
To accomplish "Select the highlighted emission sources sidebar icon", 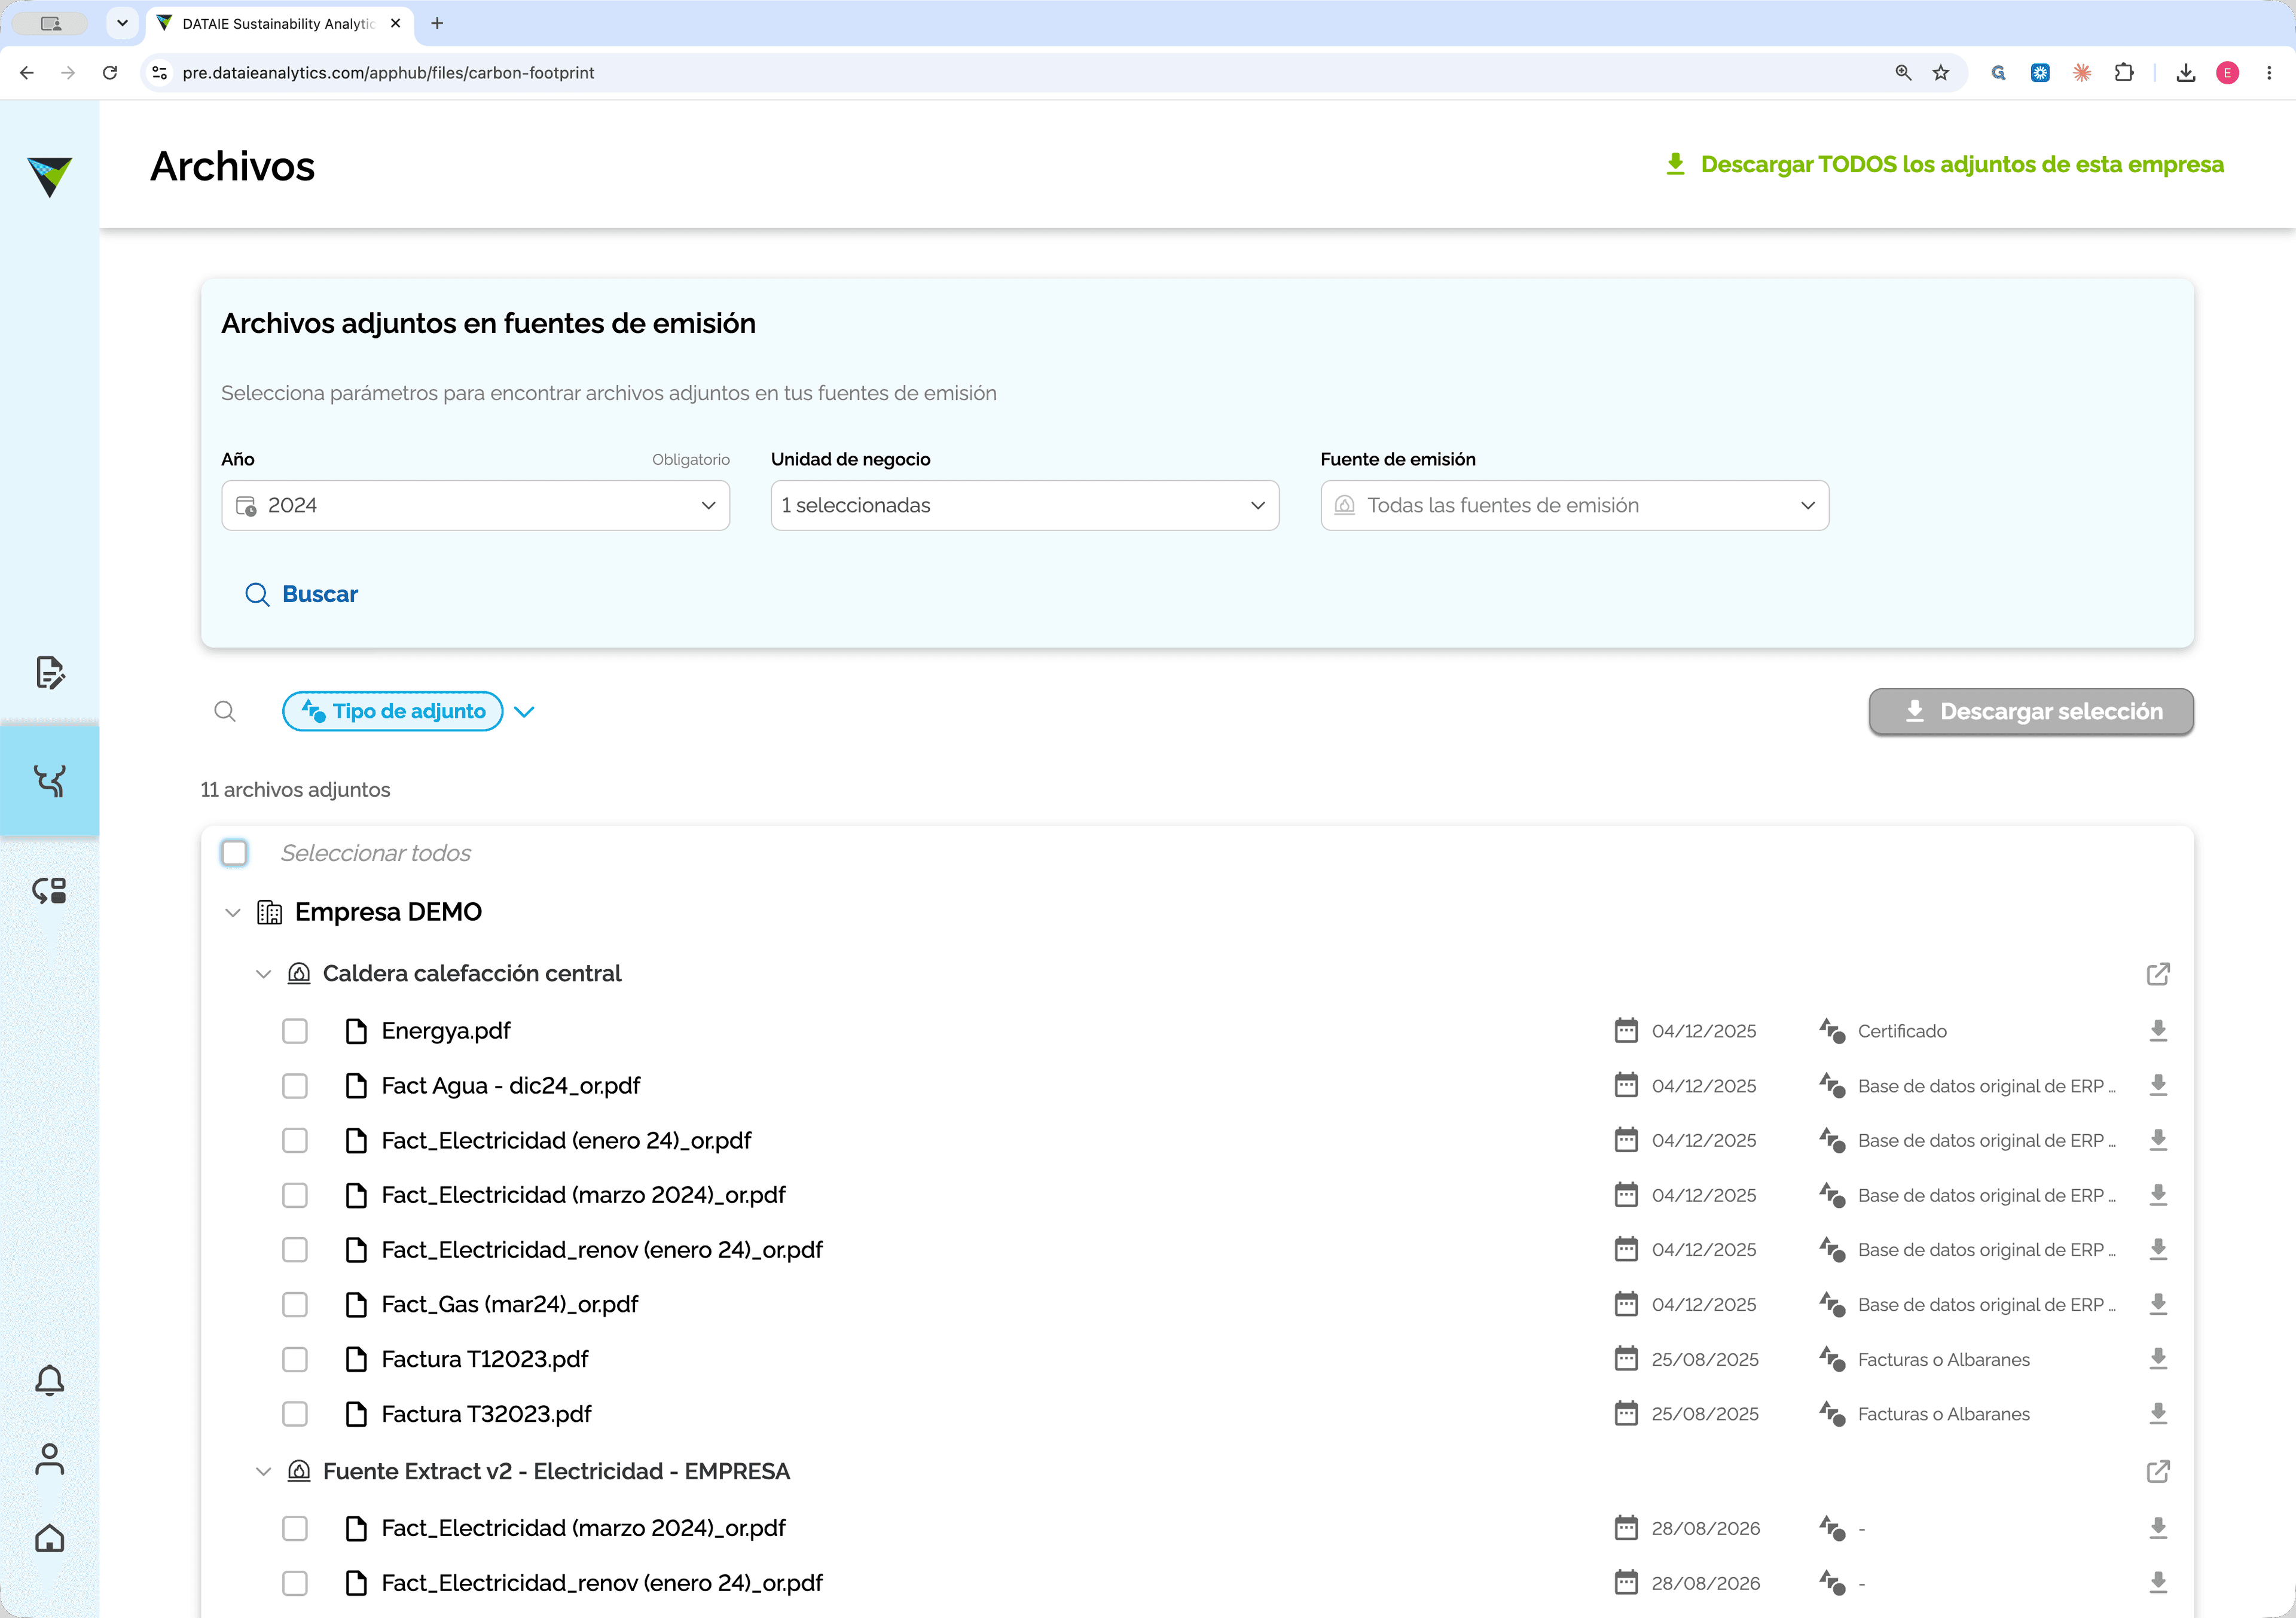I will pos(49,780).
